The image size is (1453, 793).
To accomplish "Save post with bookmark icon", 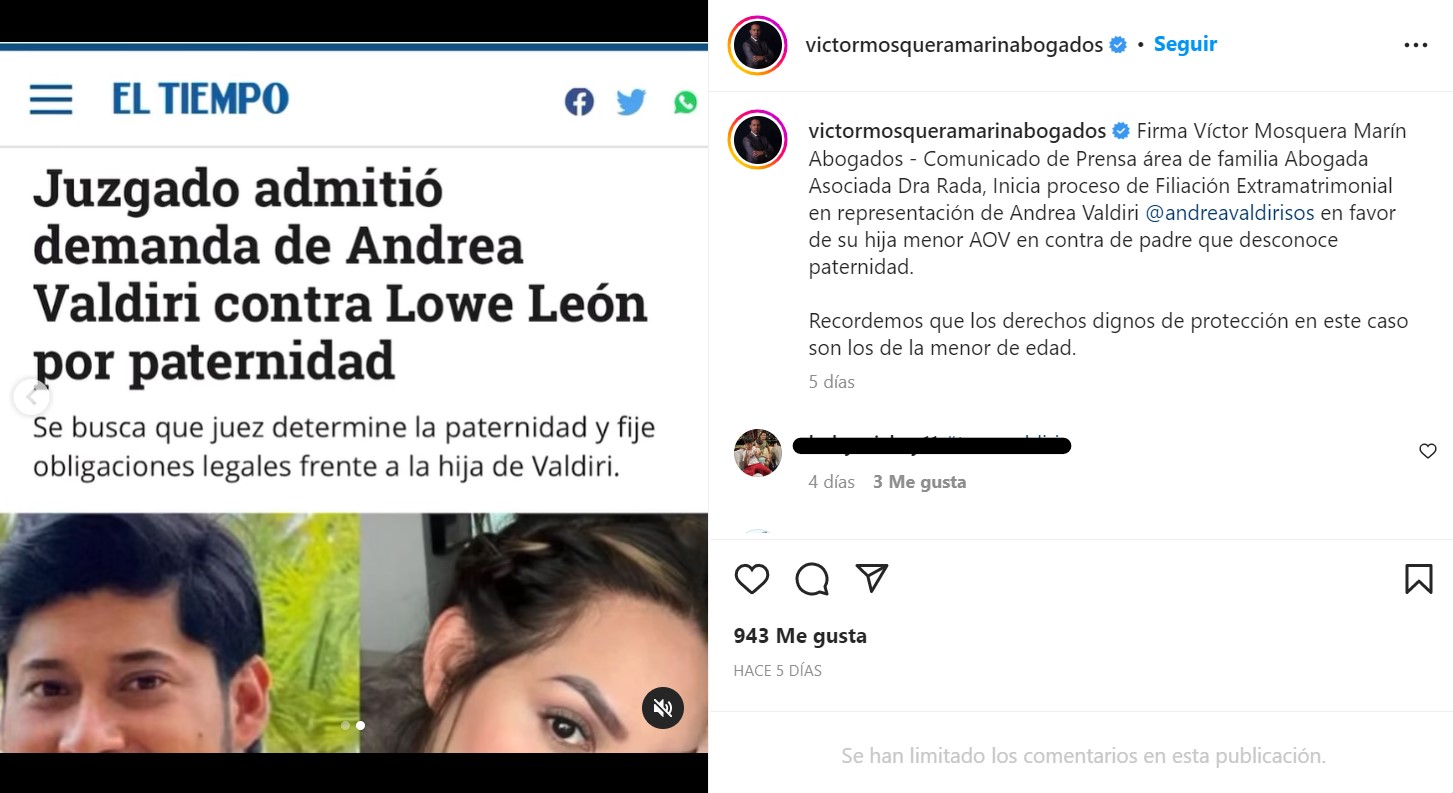I will tap(1418, 579).
